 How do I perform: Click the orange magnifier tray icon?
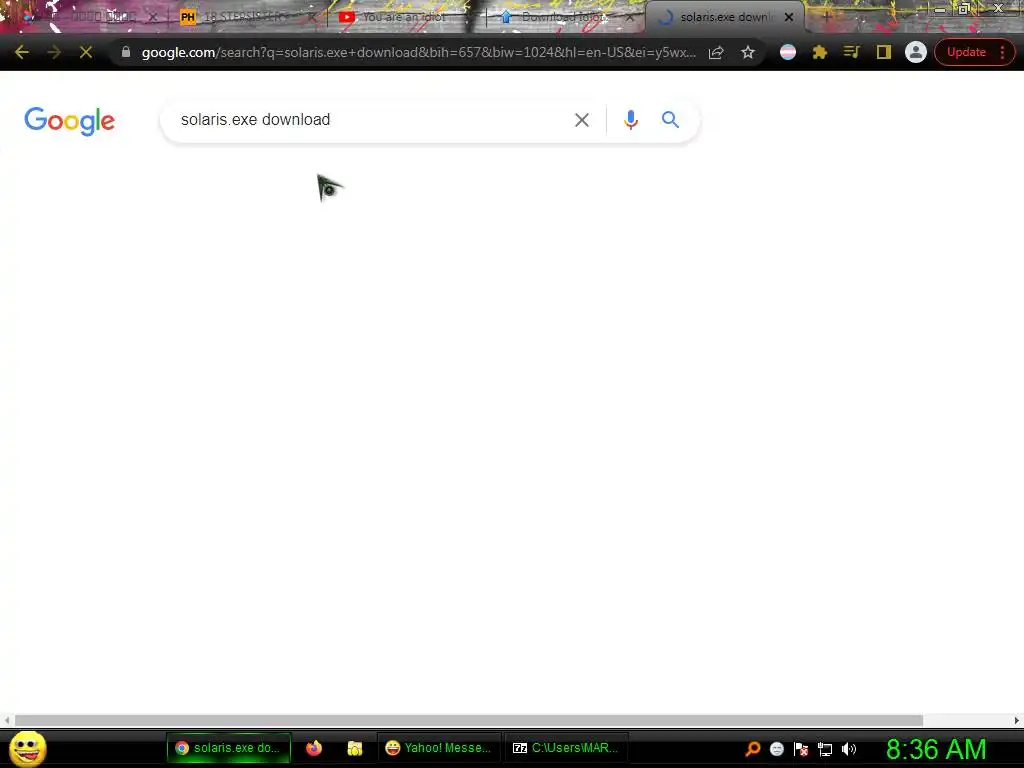point(753,749)
